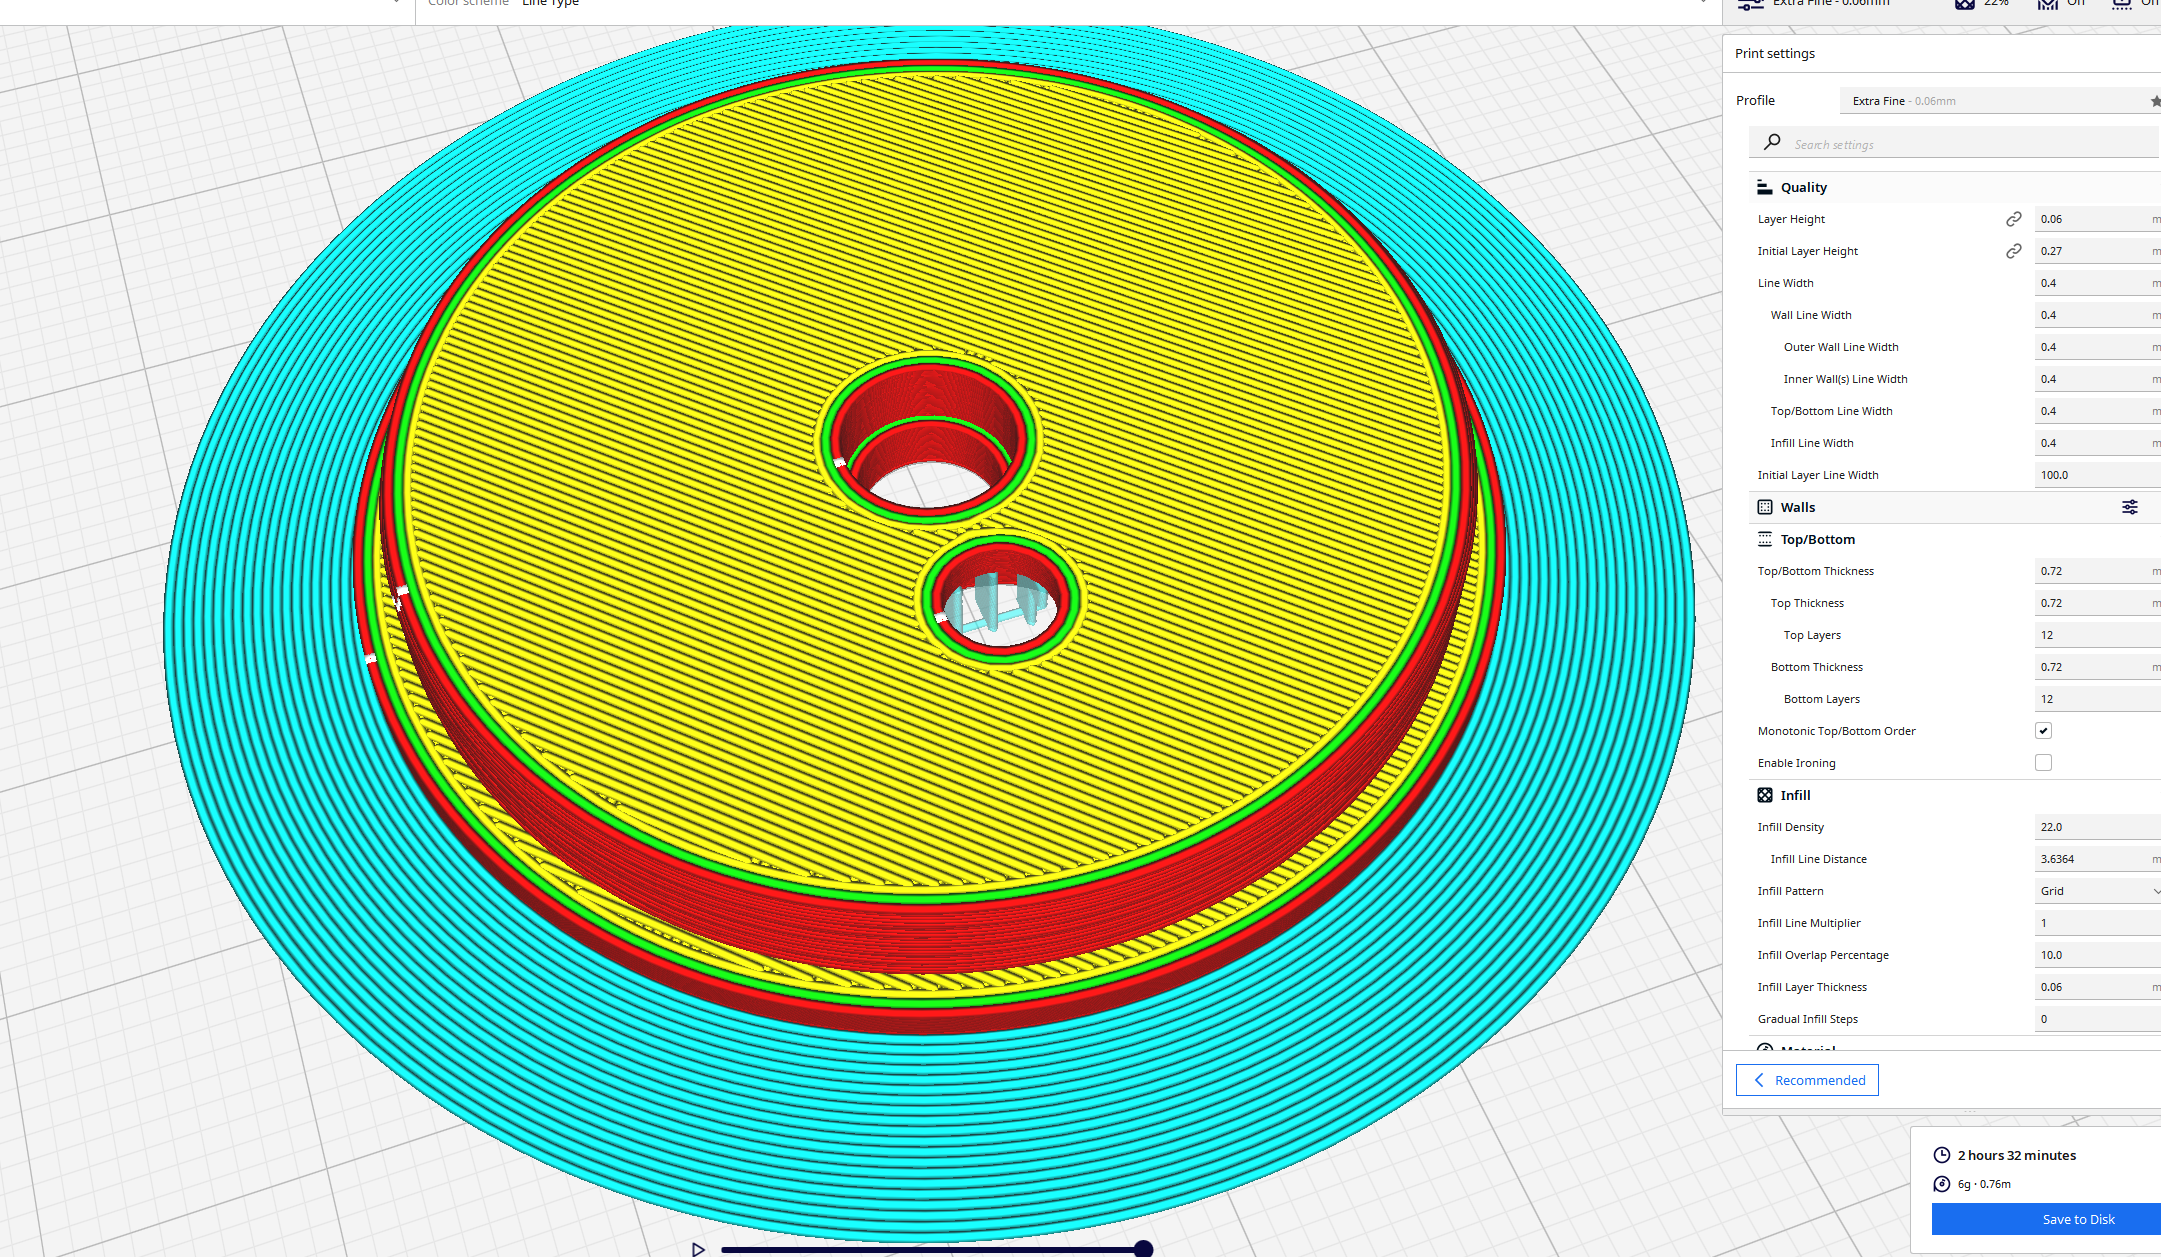Click the Quality category bars icon
2161x1257 pixels.
pos(1765,187)
